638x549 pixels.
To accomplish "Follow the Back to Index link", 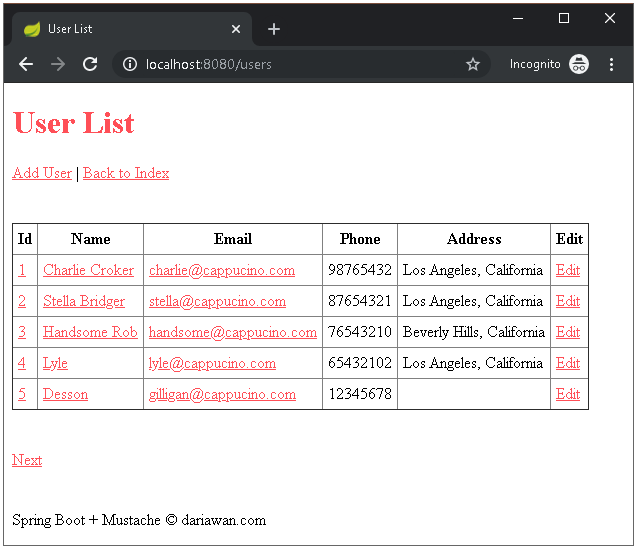I will (126, 173).
